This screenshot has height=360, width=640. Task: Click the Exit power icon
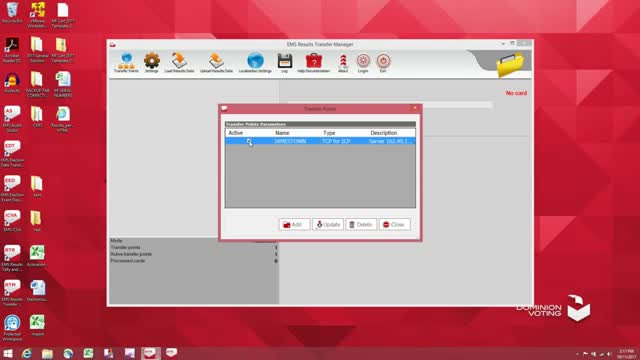383,63
